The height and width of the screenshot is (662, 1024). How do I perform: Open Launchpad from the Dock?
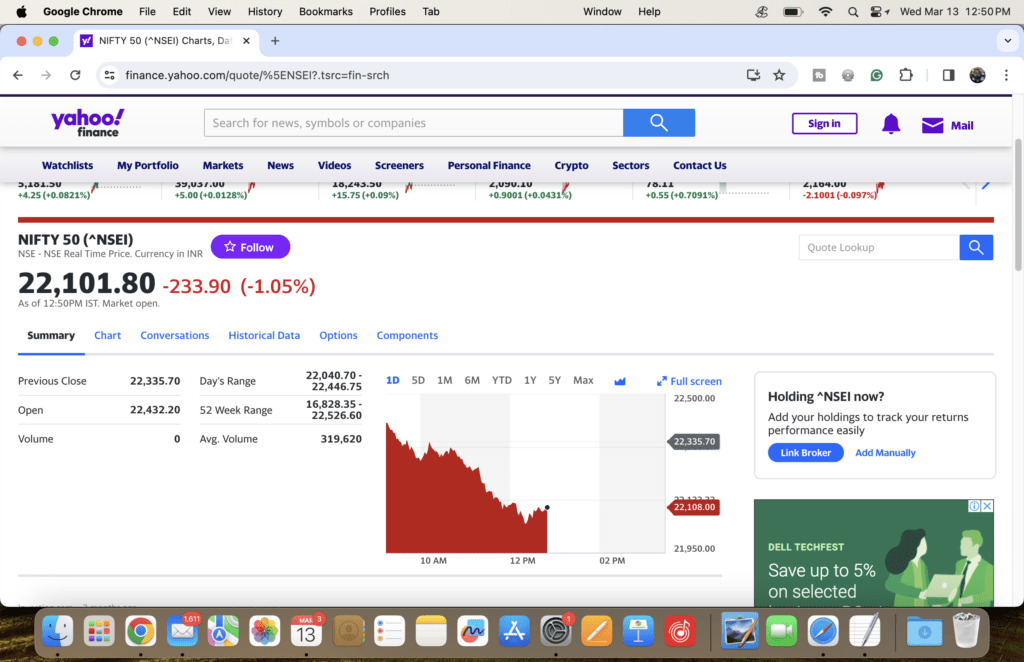[99, 631]
